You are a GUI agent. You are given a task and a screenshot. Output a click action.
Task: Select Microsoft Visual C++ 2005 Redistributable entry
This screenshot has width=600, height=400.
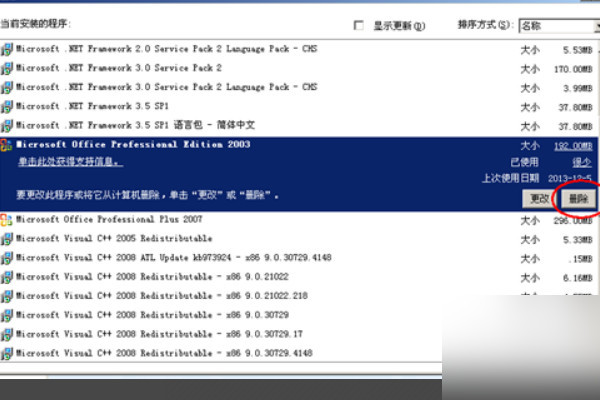(114, 238)
